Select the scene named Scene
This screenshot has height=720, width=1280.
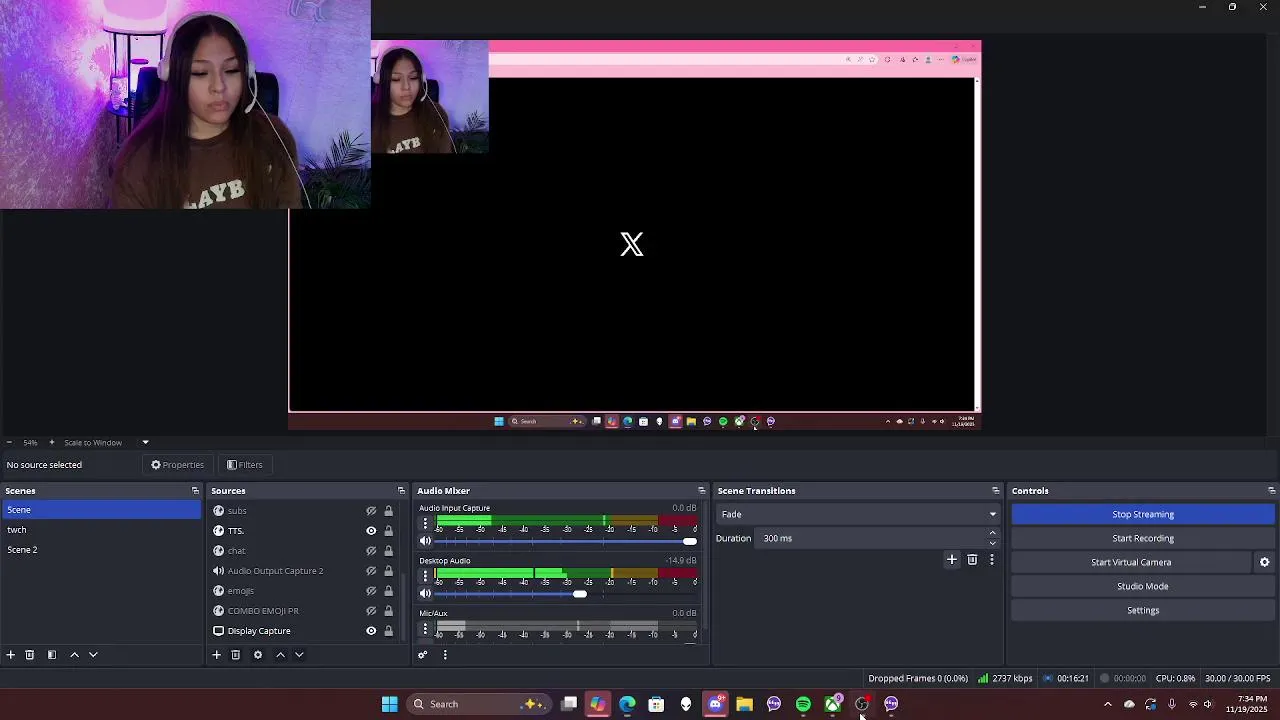point(100,510)
